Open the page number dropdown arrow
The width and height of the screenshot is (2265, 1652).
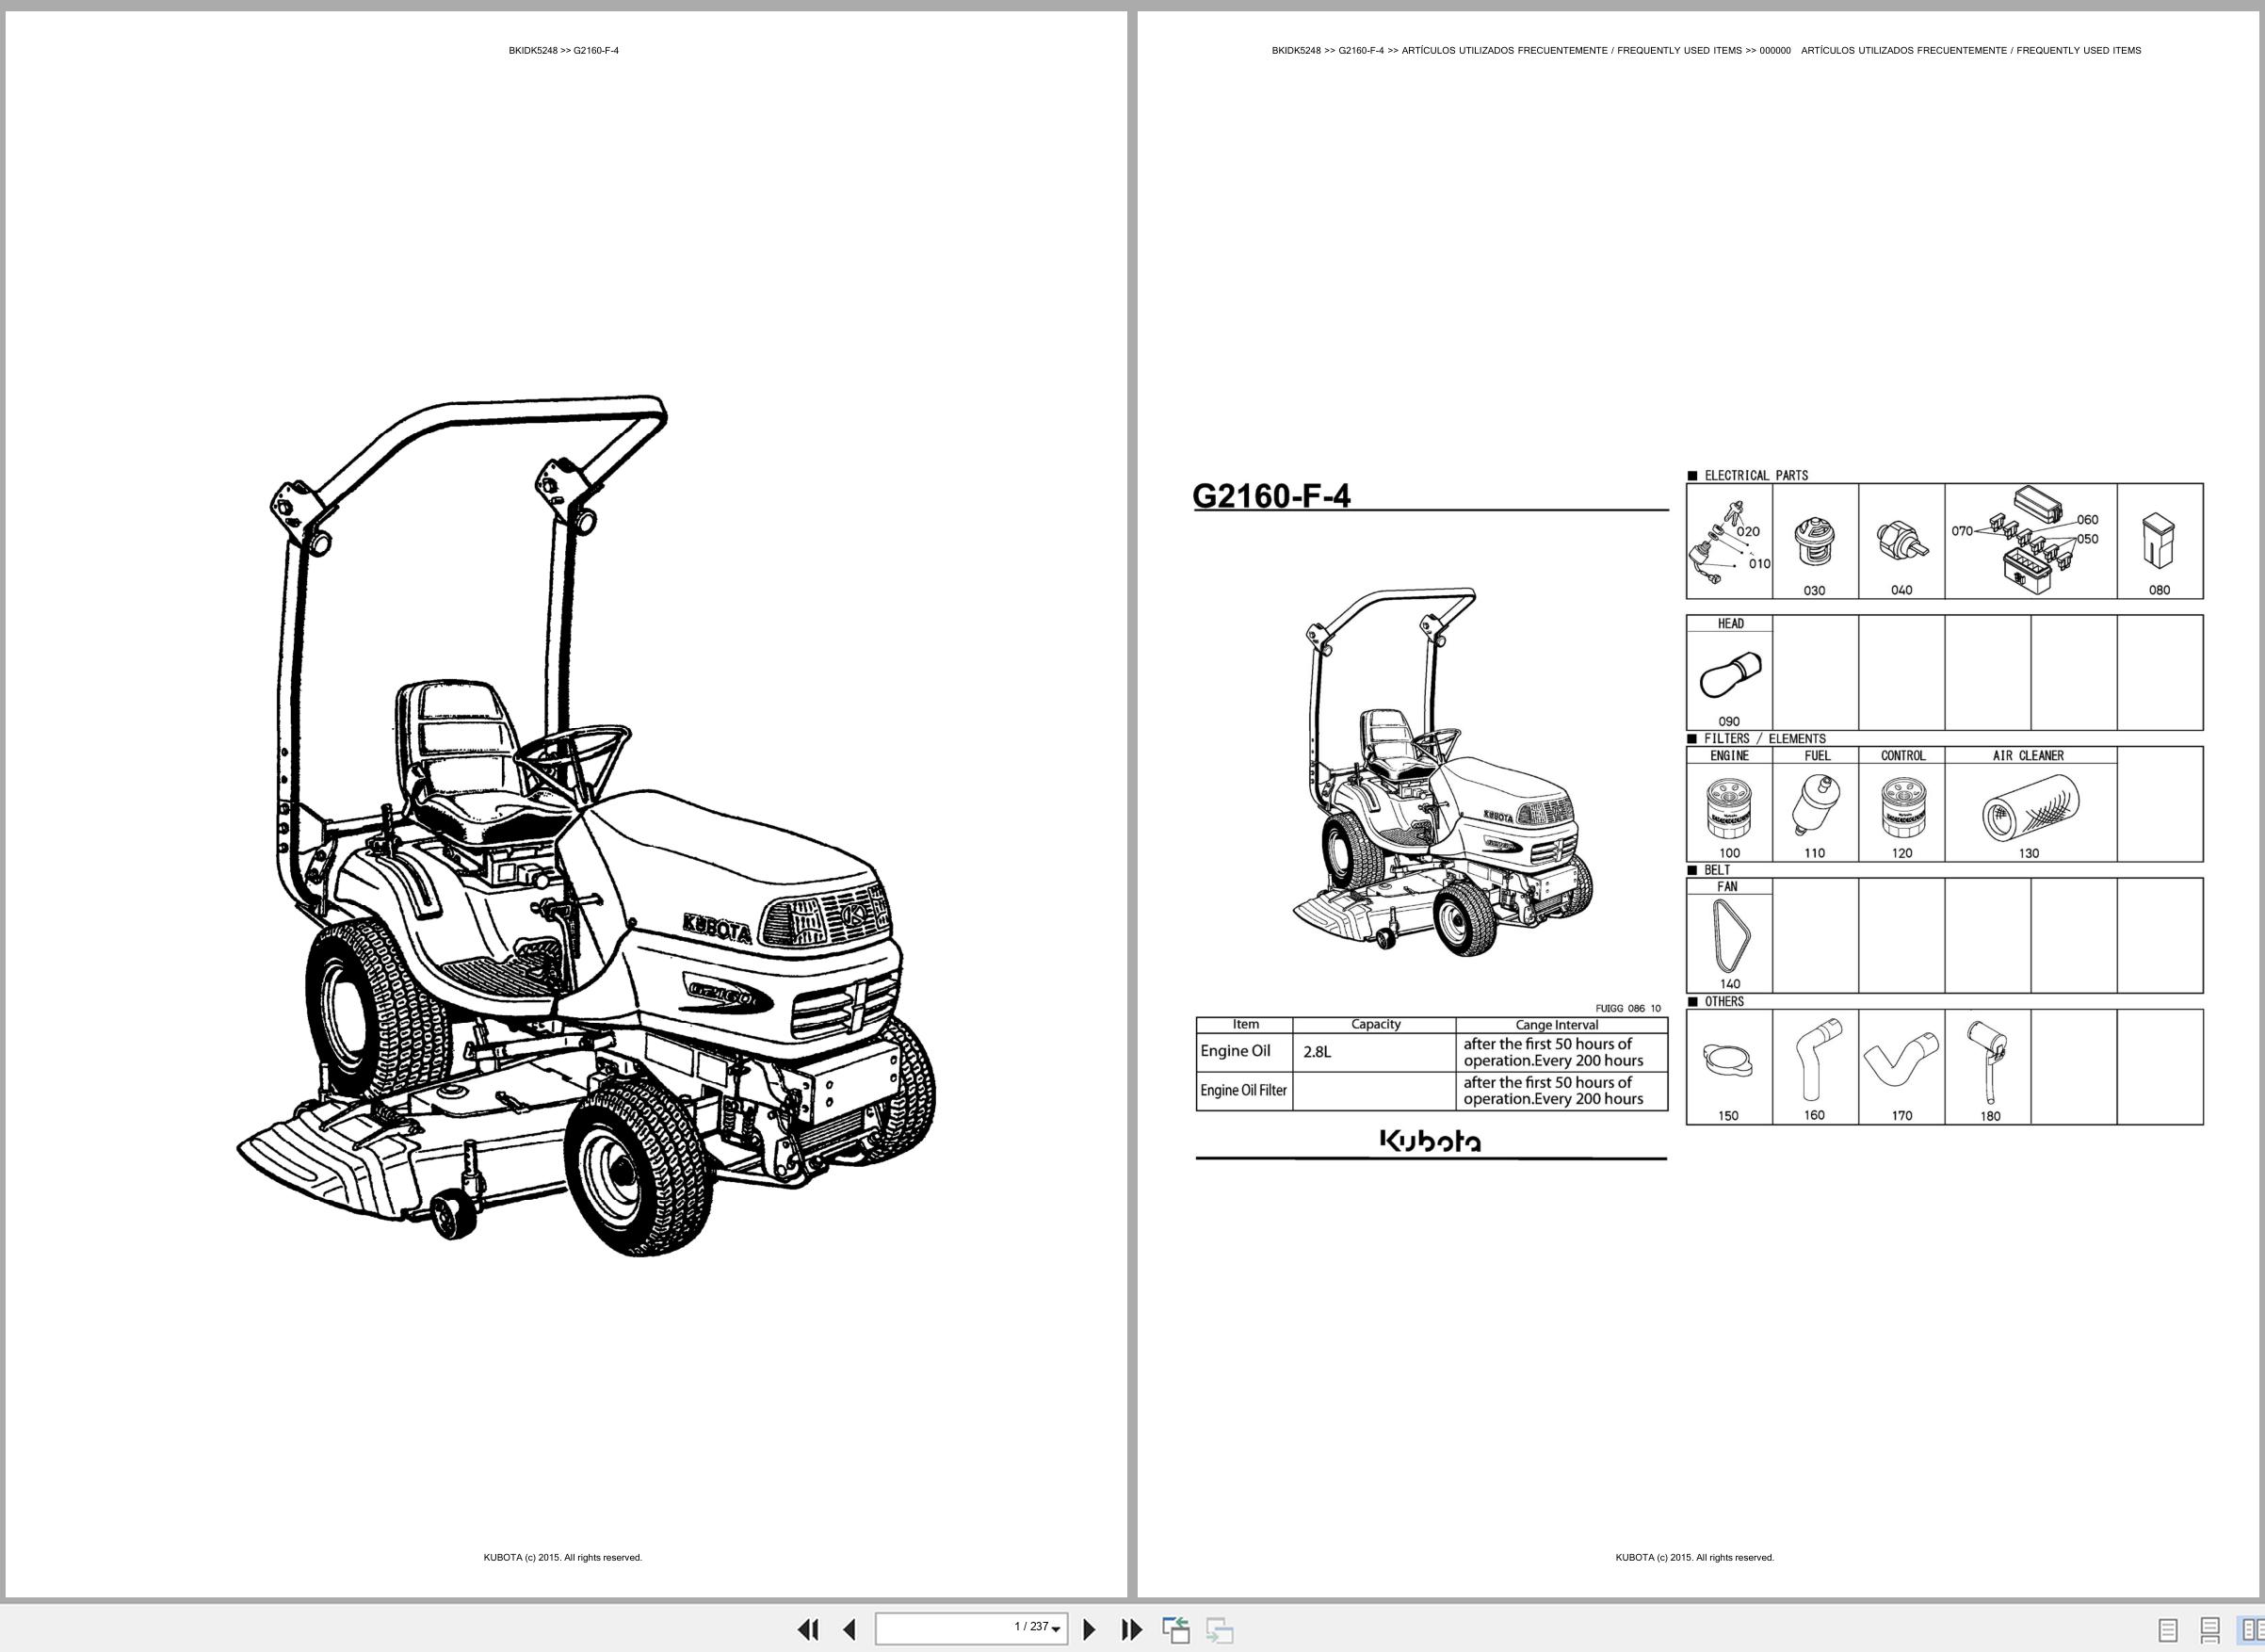[x=1056, y=1630]
